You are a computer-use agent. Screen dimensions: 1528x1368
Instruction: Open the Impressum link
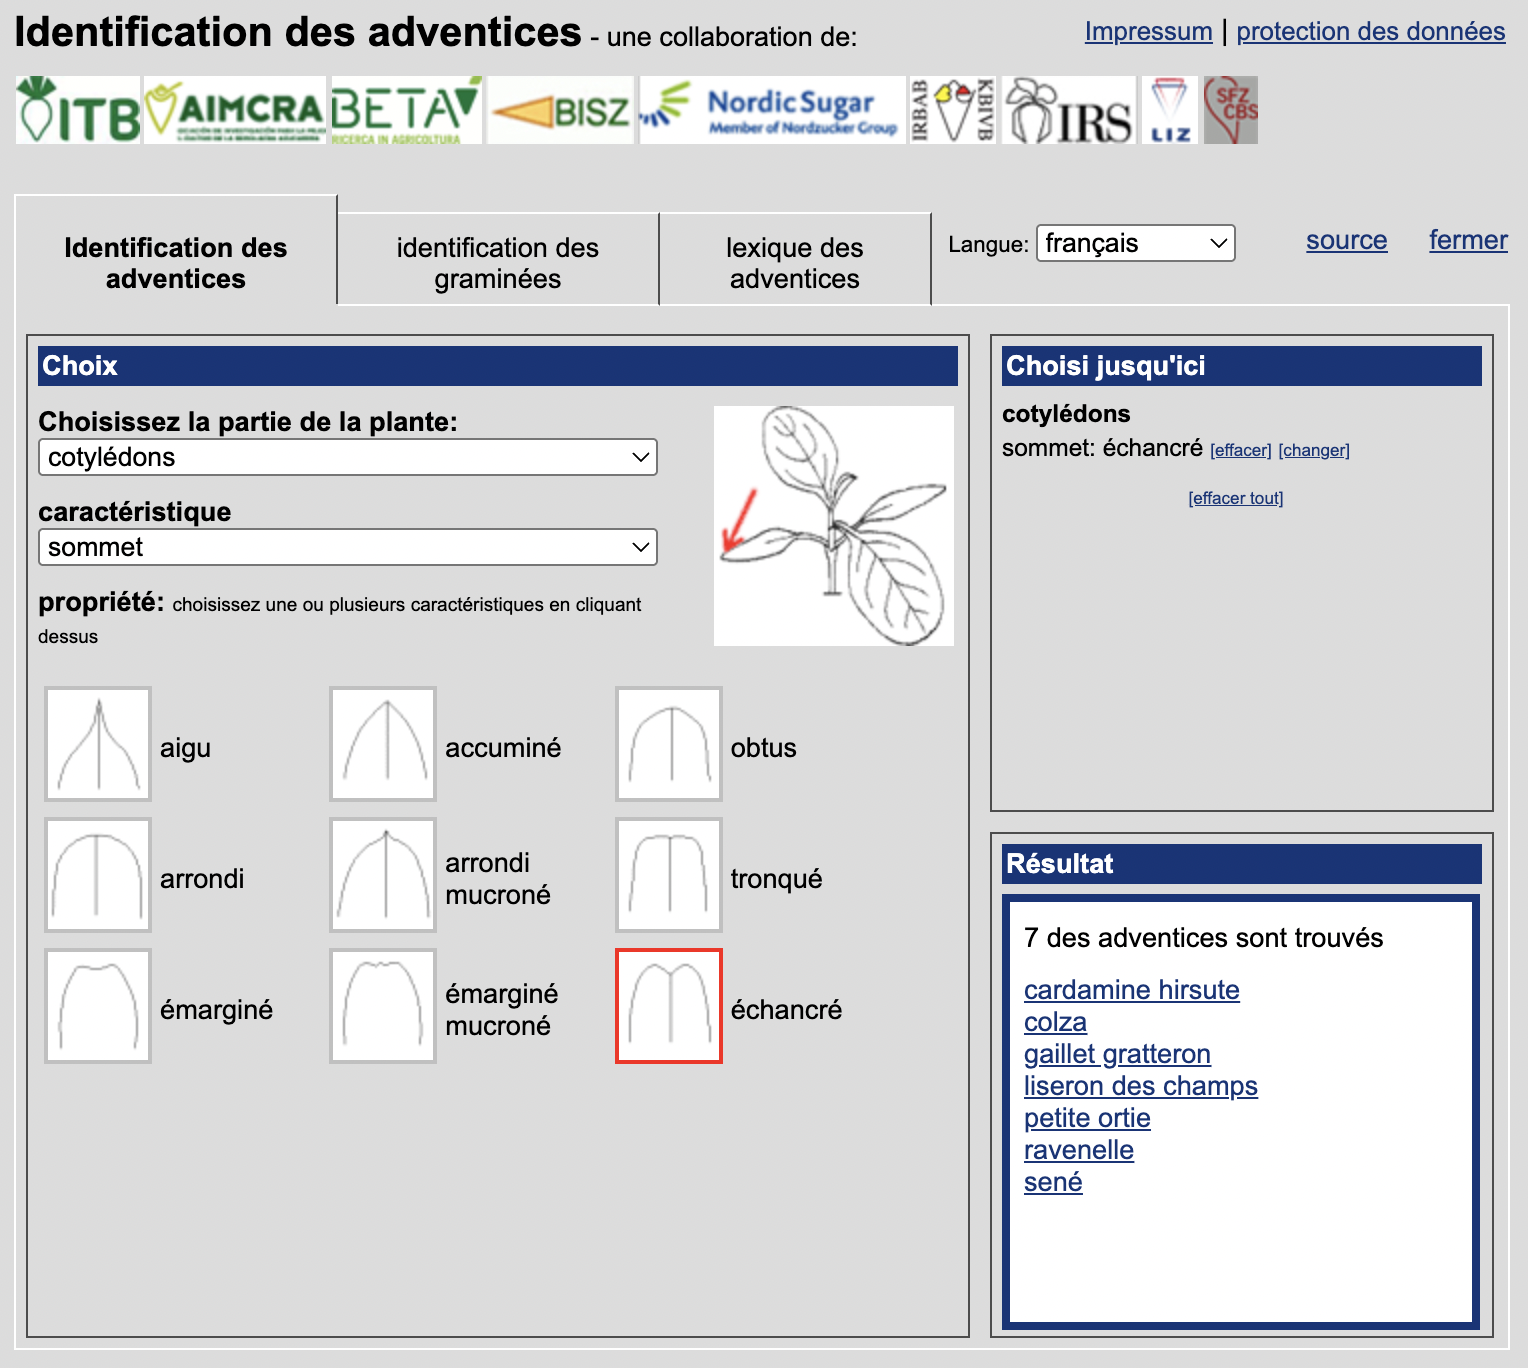click(x=1148, y=32)
